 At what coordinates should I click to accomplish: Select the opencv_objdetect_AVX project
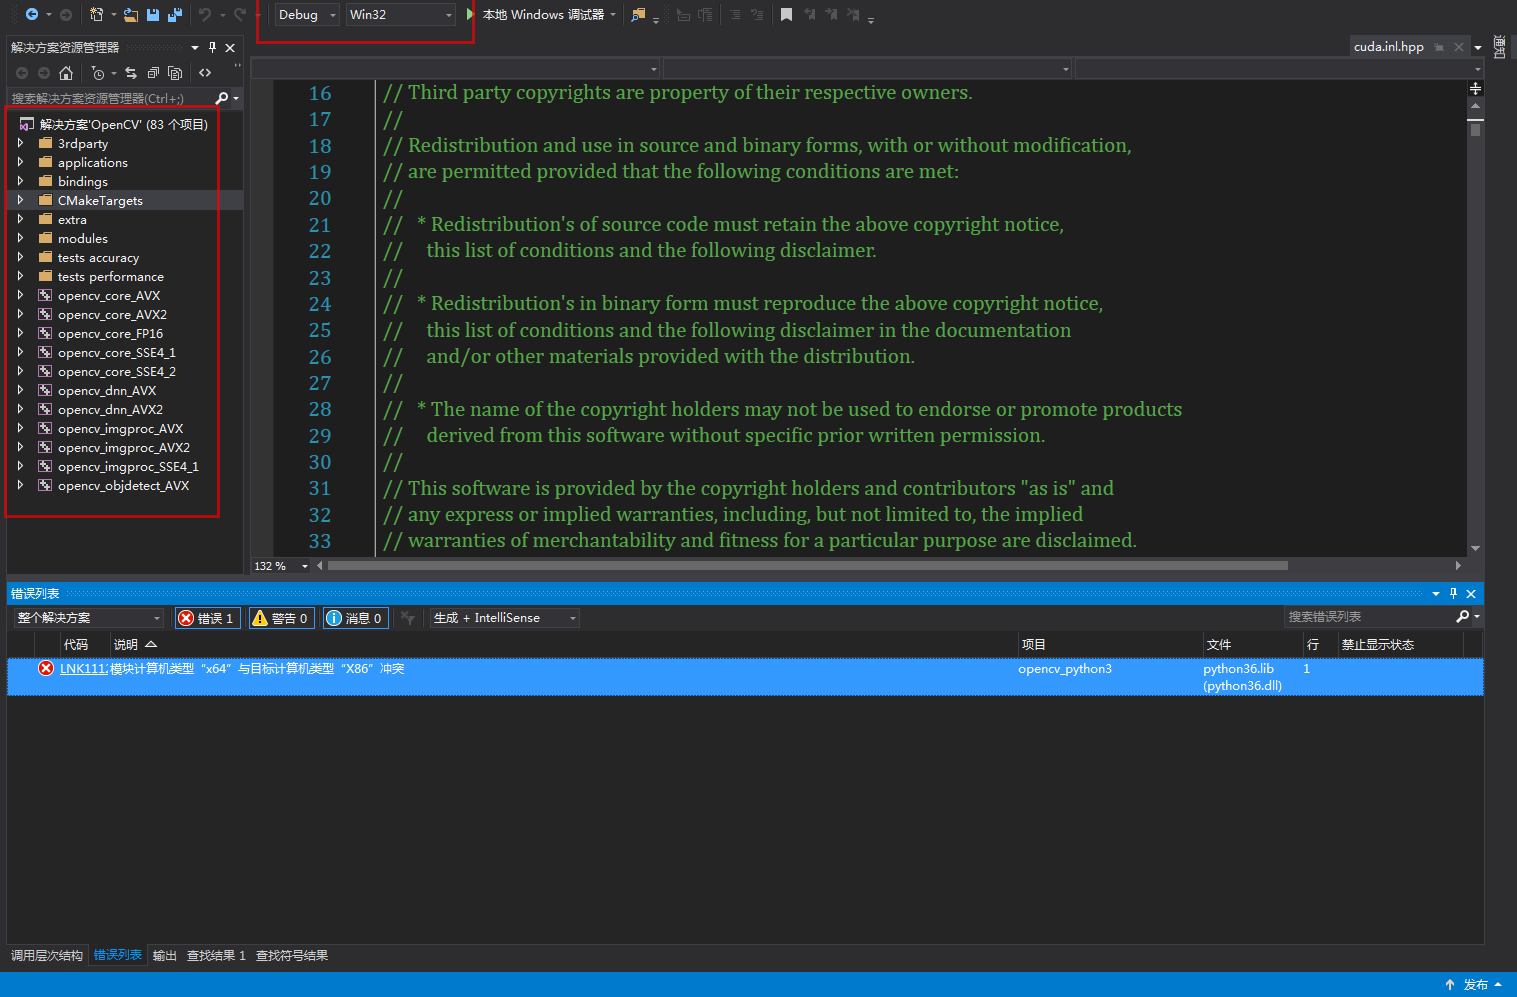coord(123,485)
